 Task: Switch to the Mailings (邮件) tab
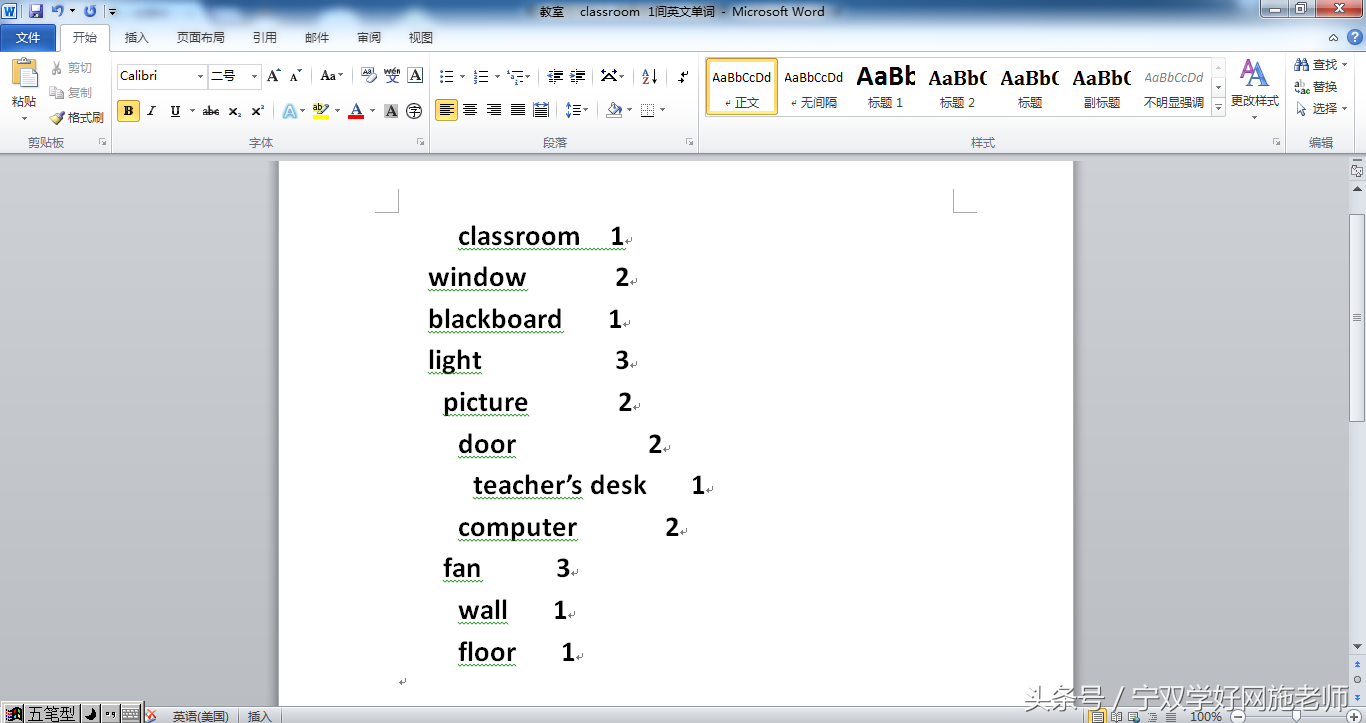pyautogui.click(x=316, y=37)
